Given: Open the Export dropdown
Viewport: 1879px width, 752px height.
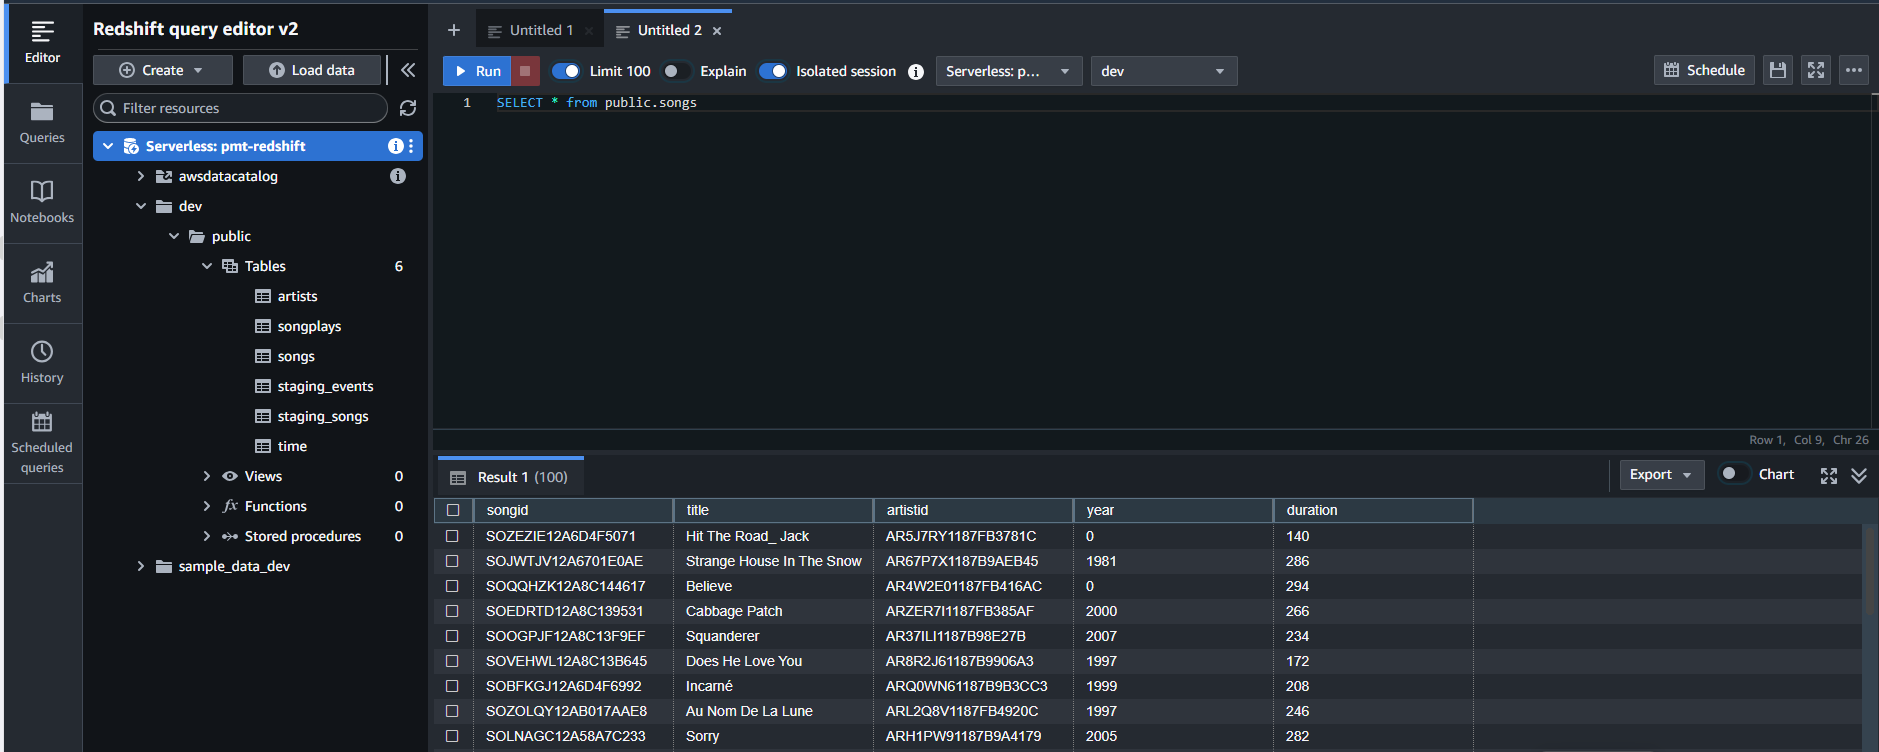Looking at the screenshot, I should click(x=1660, y=475).
